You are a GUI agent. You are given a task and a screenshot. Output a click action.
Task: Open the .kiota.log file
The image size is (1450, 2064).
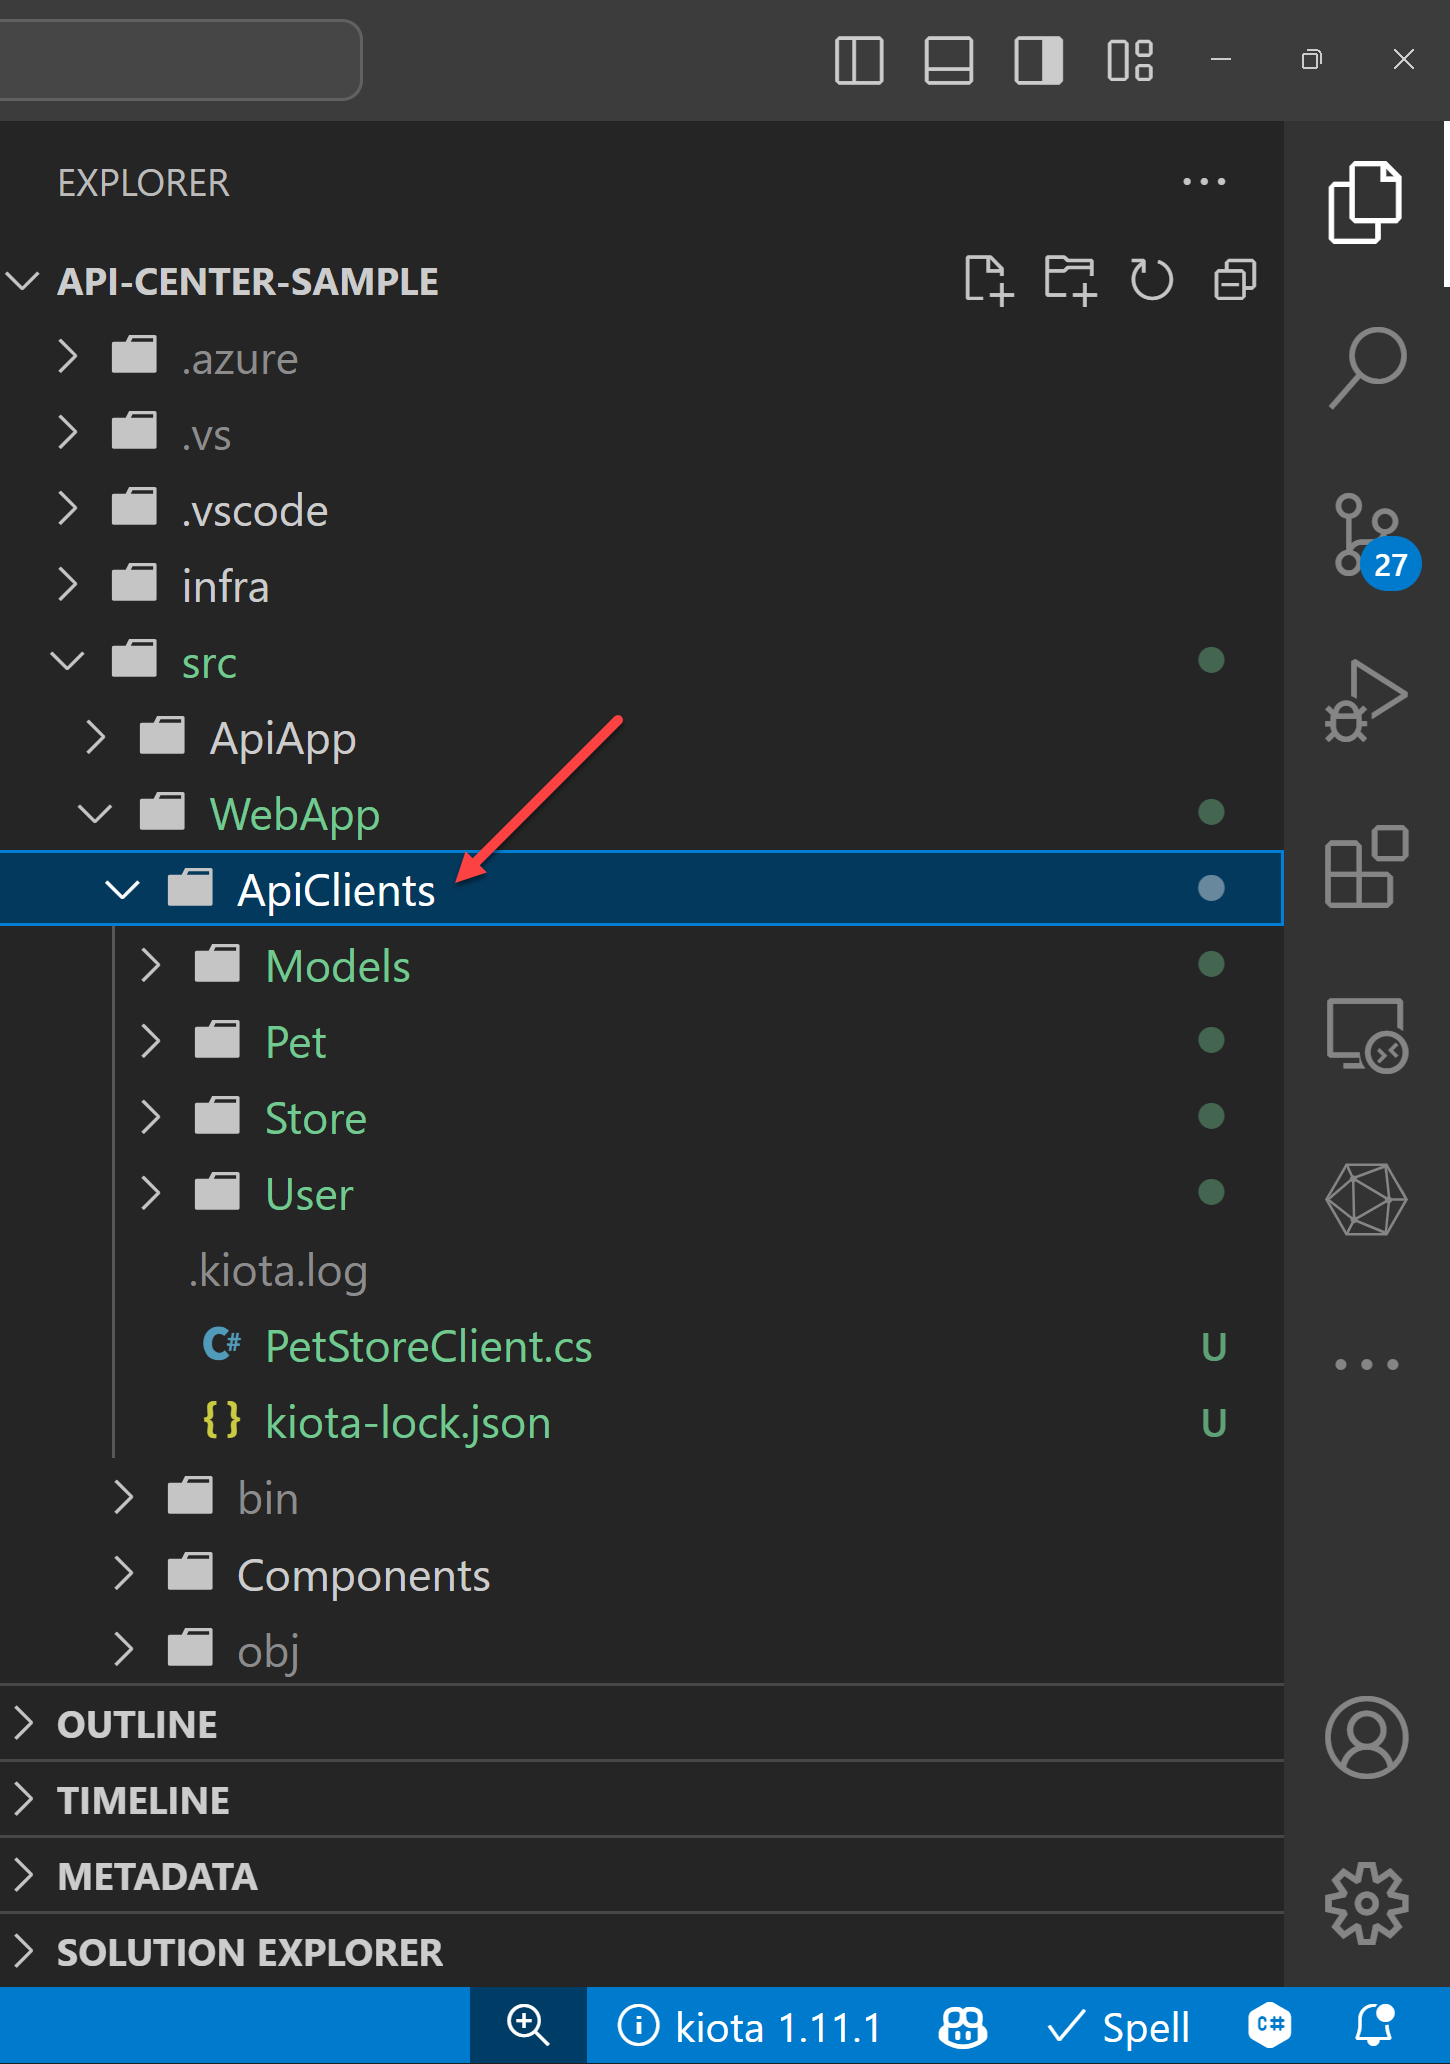[x=642, y=1270]
